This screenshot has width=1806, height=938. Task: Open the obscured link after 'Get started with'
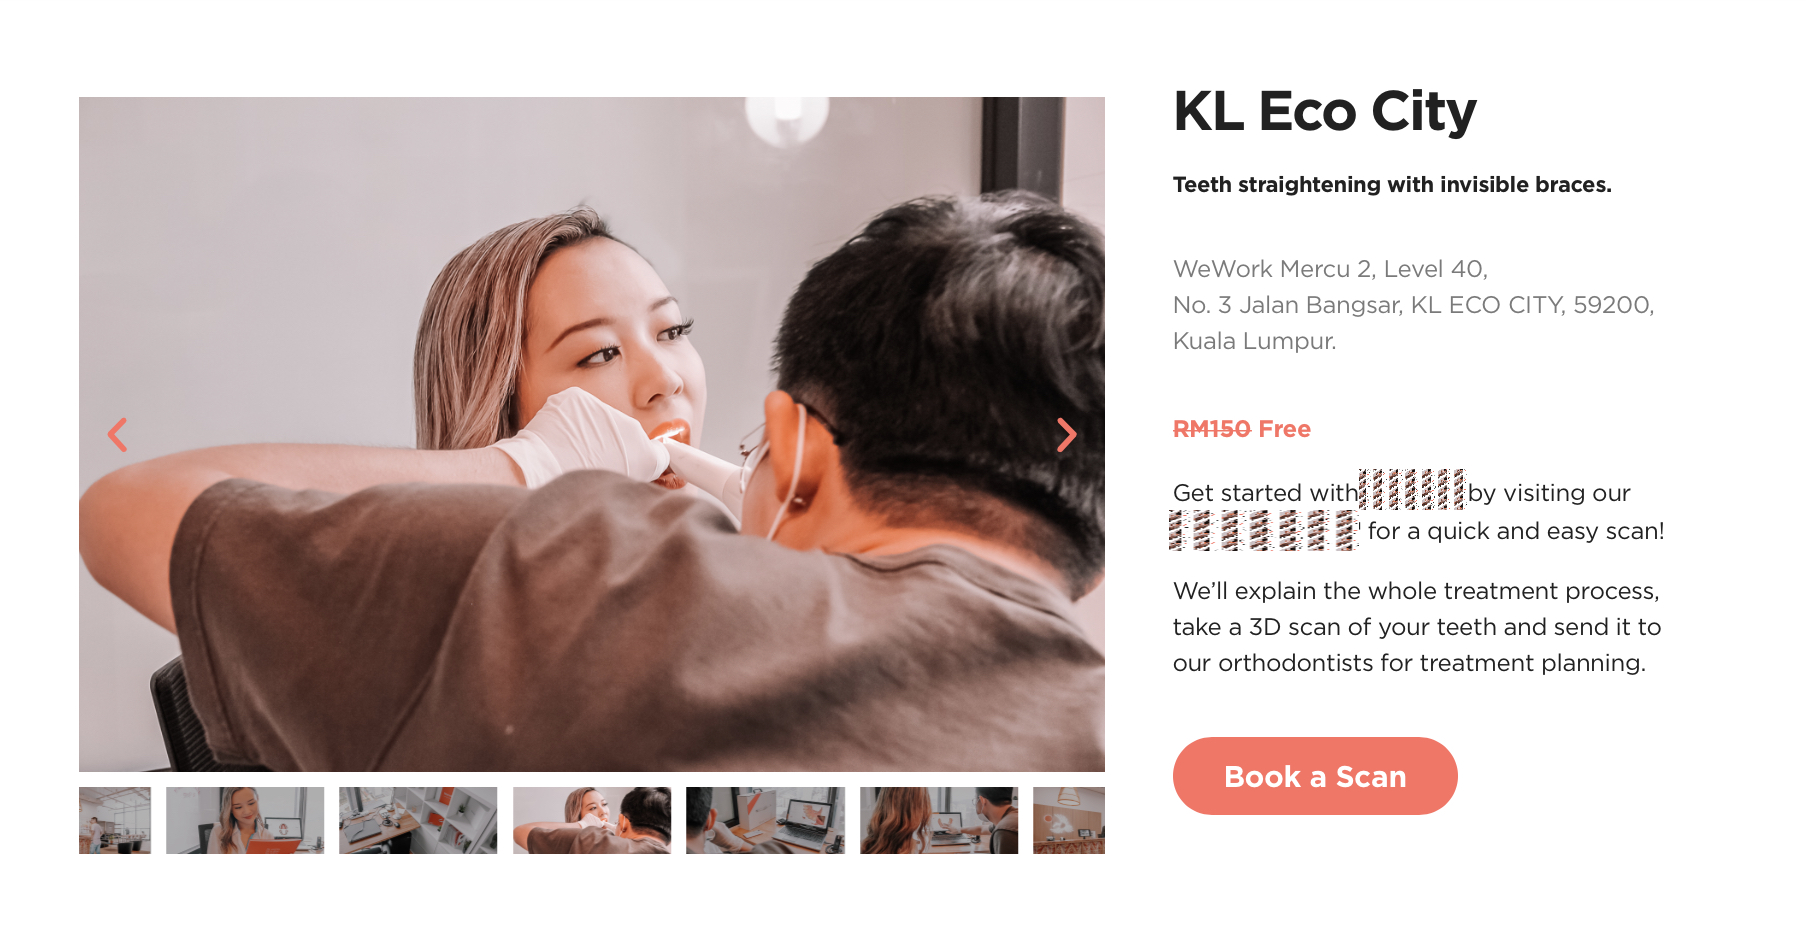coord(1413,490)
